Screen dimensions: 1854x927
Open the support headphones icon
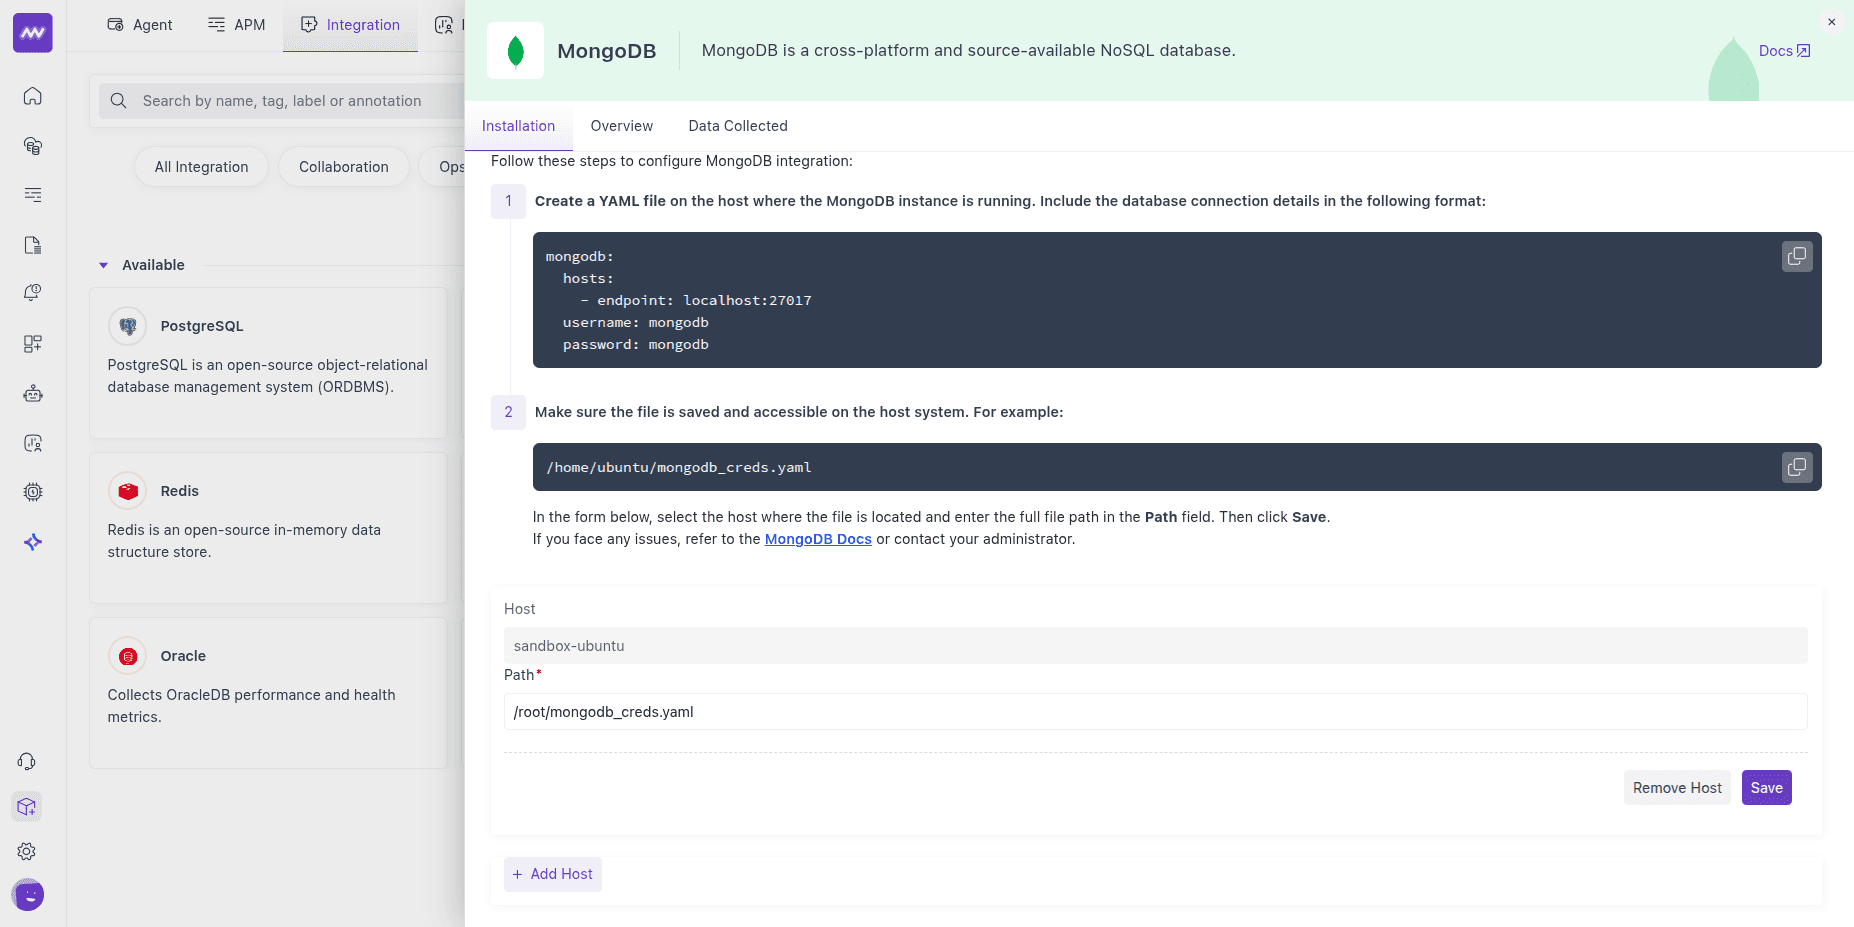point(26,761)
